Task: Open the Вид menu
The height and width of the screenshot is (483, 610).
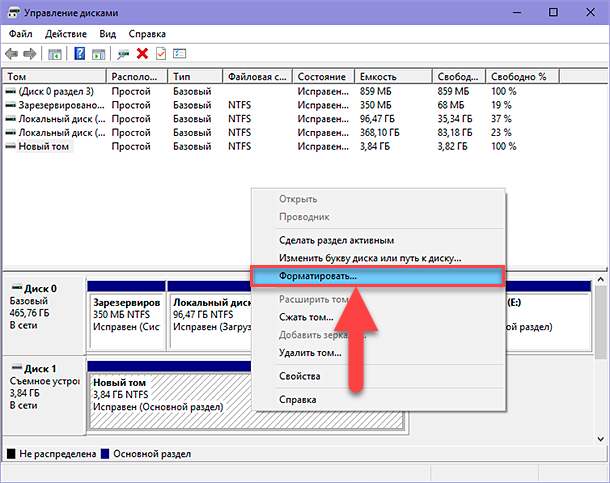Action: pyautogui.click(x=107, y=34)
